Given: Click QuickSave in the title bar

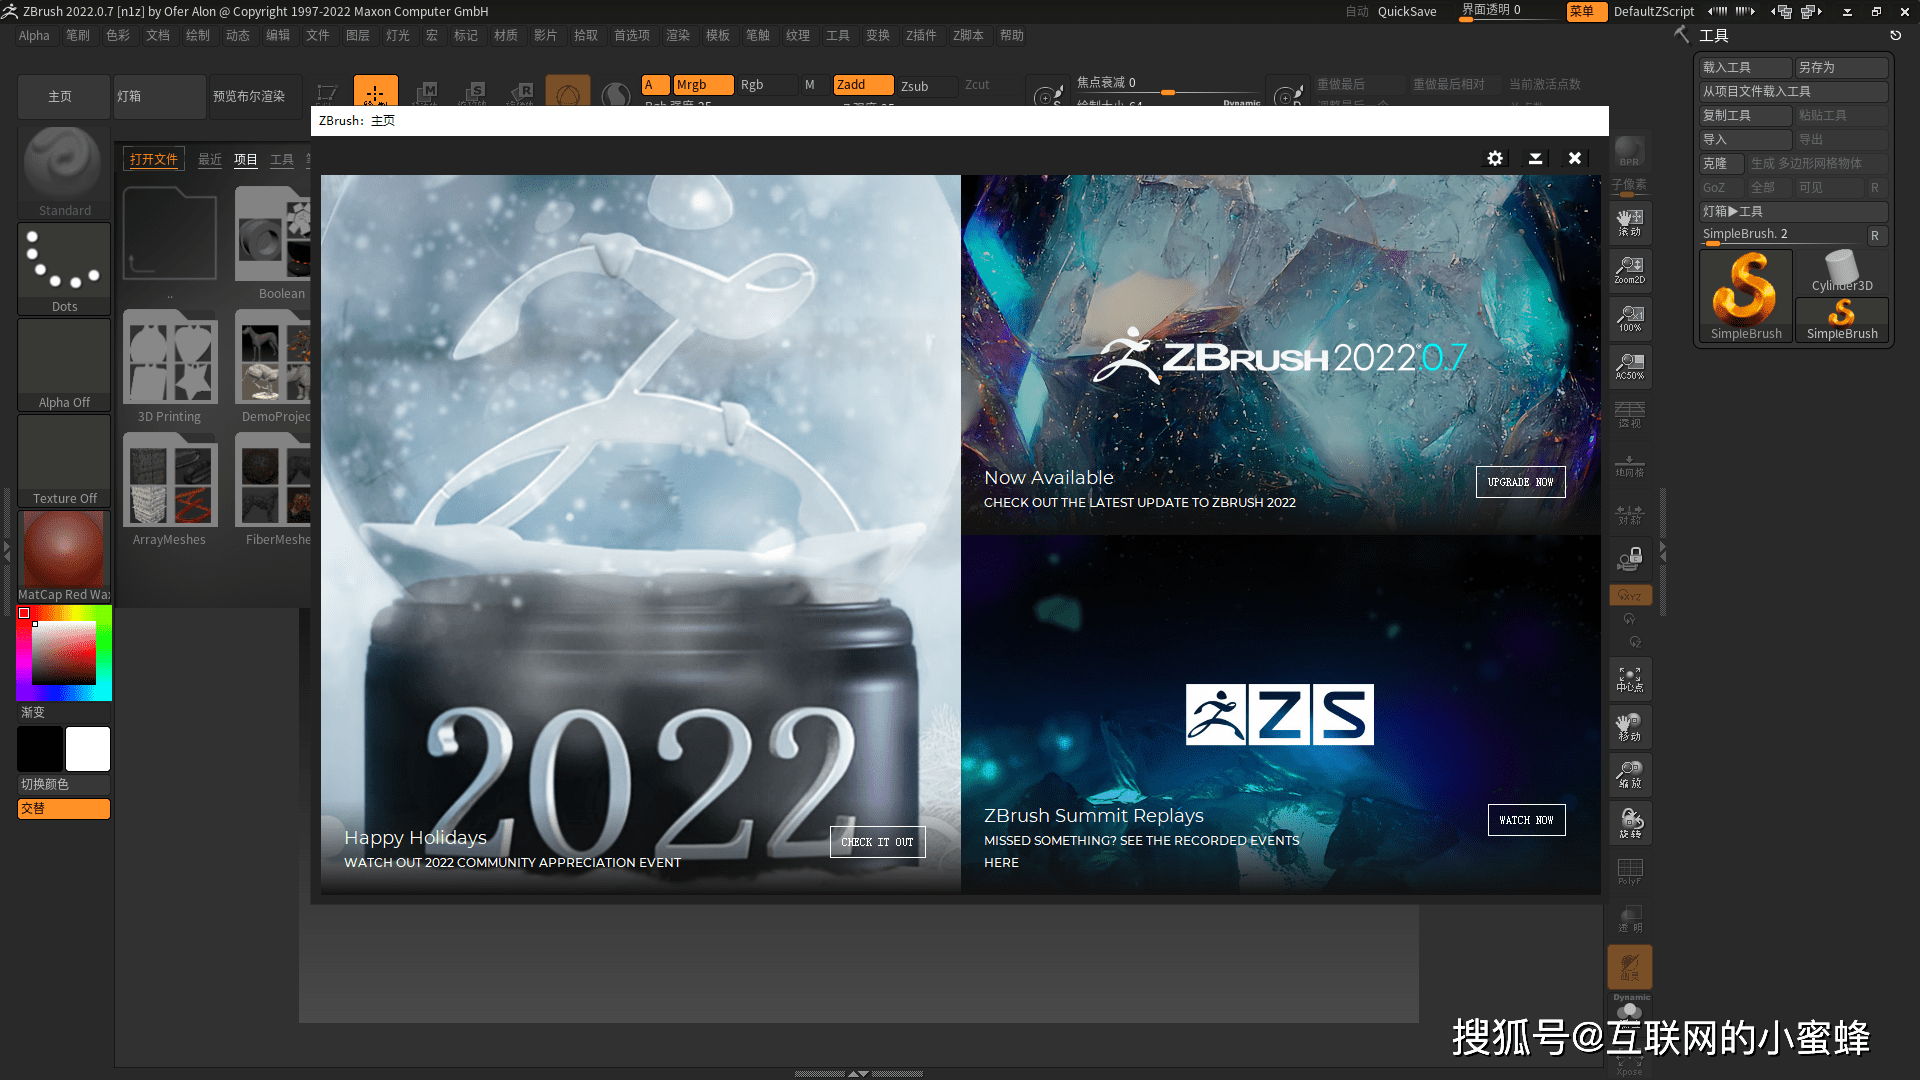Looking at the screenshot, I should pos(1406,11).
